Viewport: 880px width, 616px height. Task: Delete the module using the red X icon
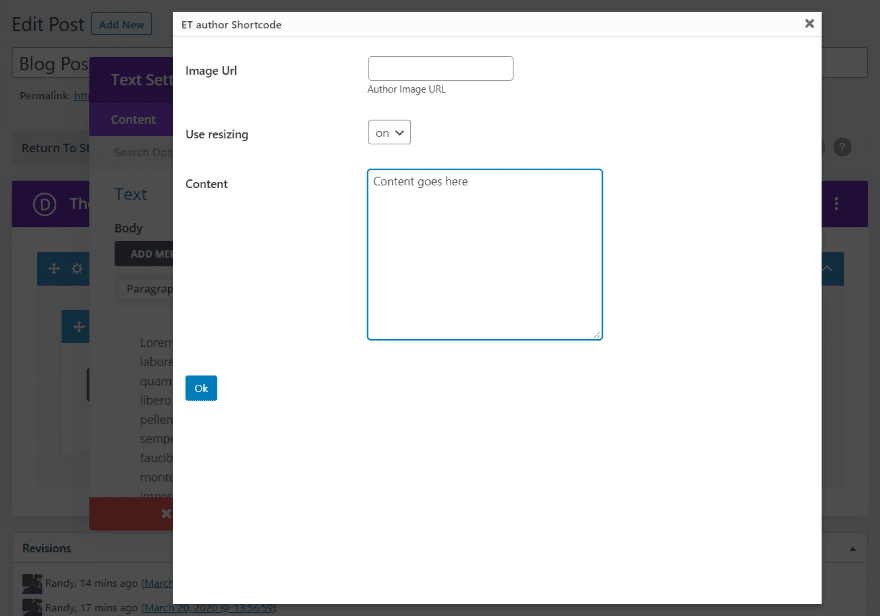point(167,513)
